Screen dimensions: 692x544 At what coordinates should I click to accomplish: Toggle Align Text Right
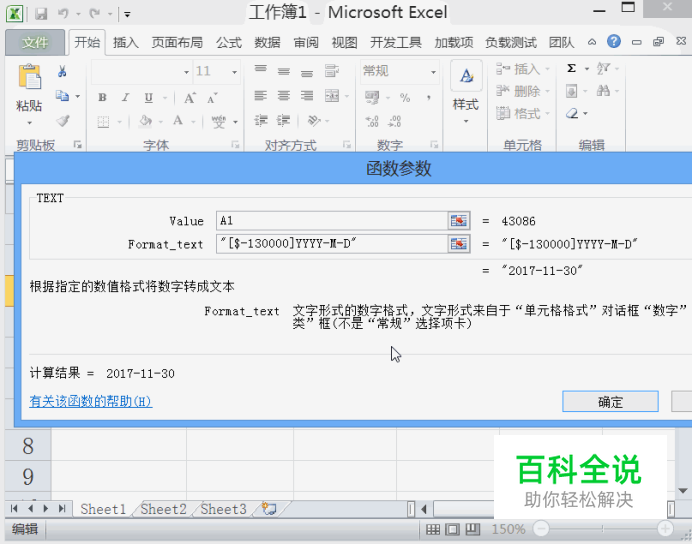click(x=307, y=95)
